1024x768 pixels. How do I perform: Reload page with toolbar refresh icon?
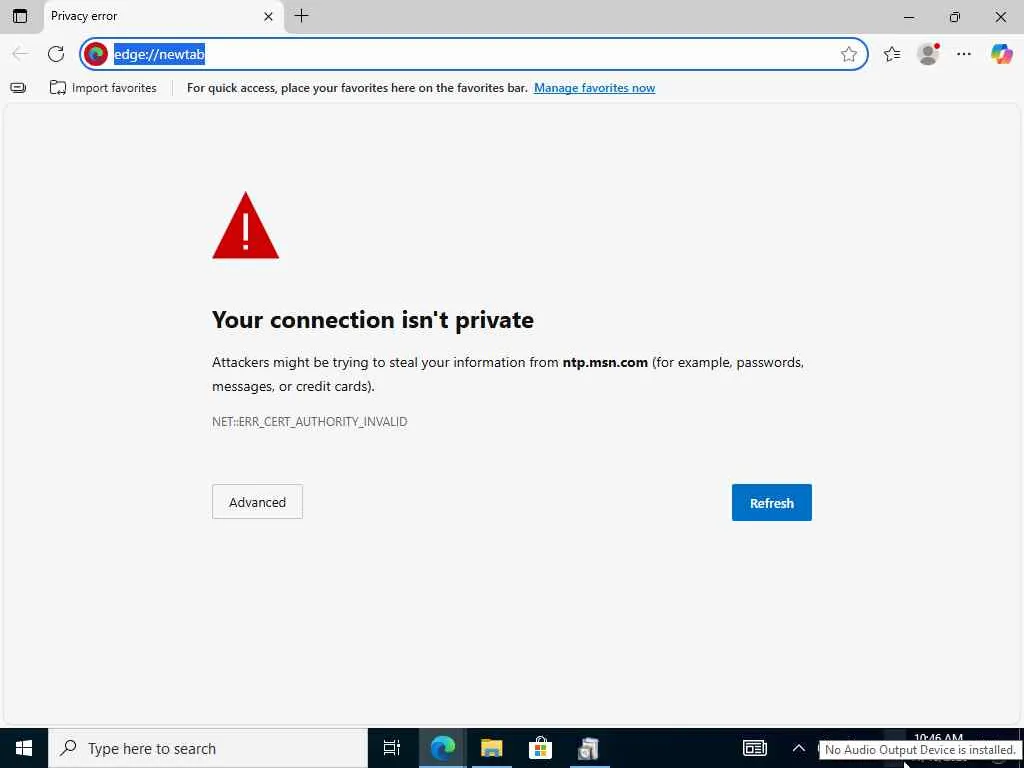point(56,54)
